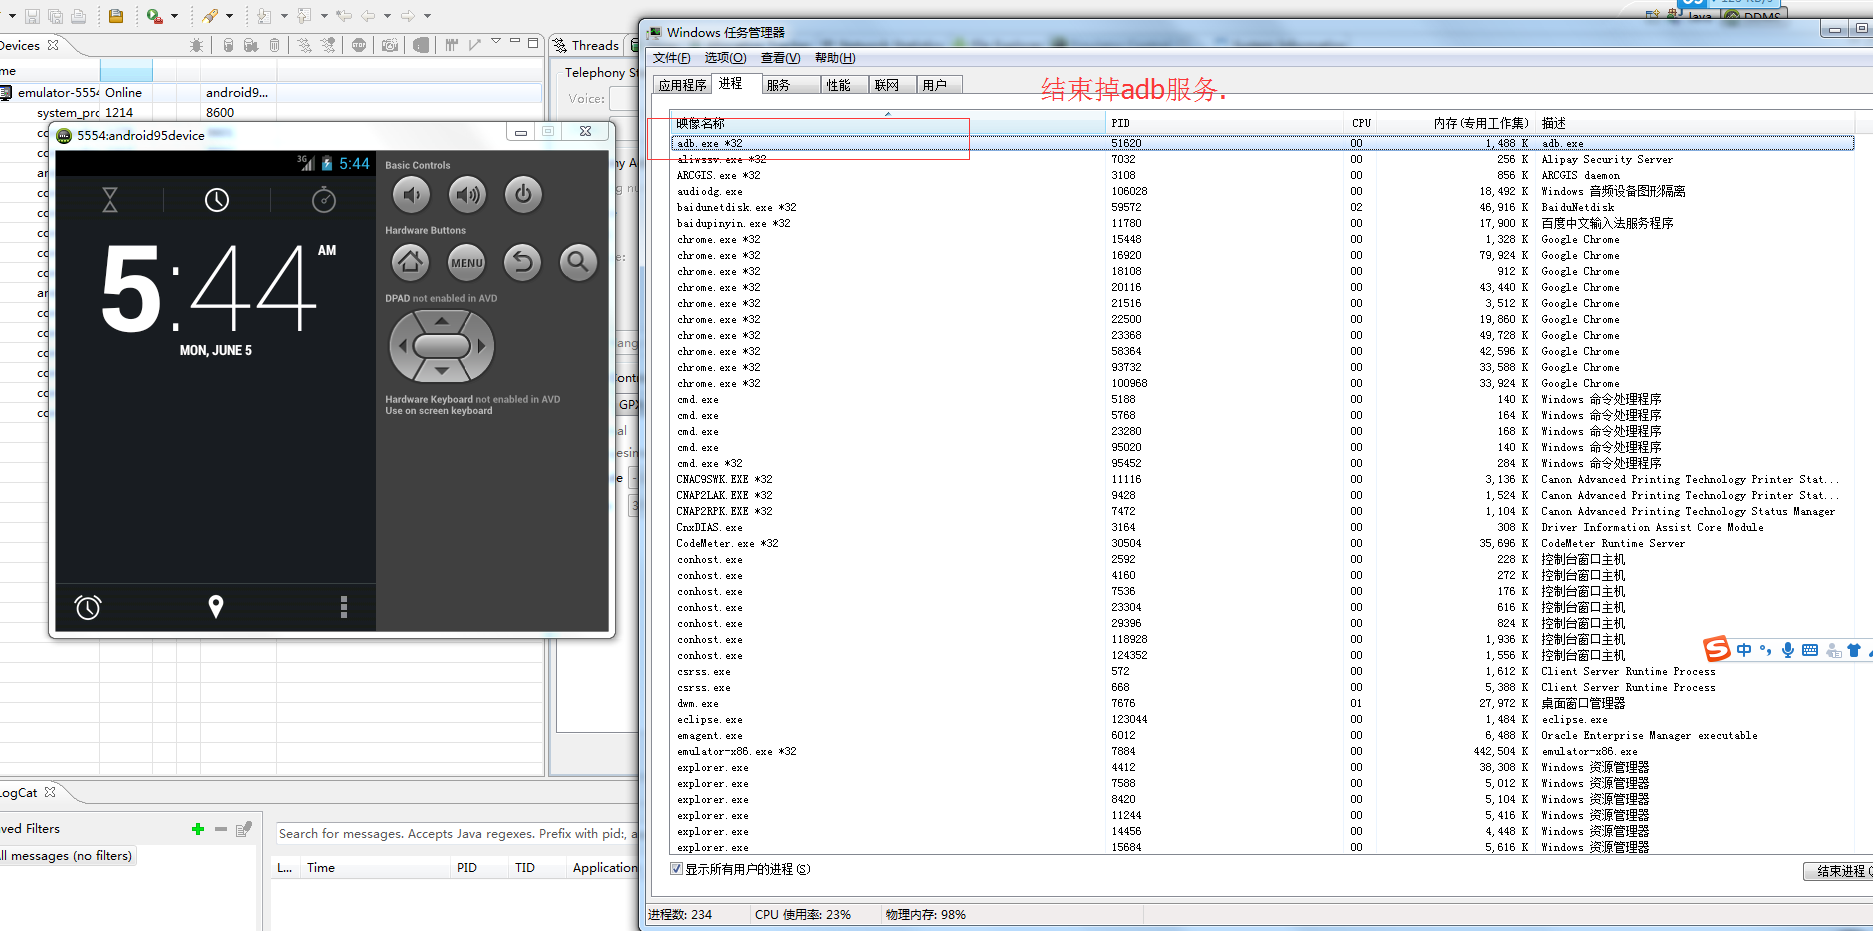Open the Run External Tools dropdown arrow

[174, 16]
